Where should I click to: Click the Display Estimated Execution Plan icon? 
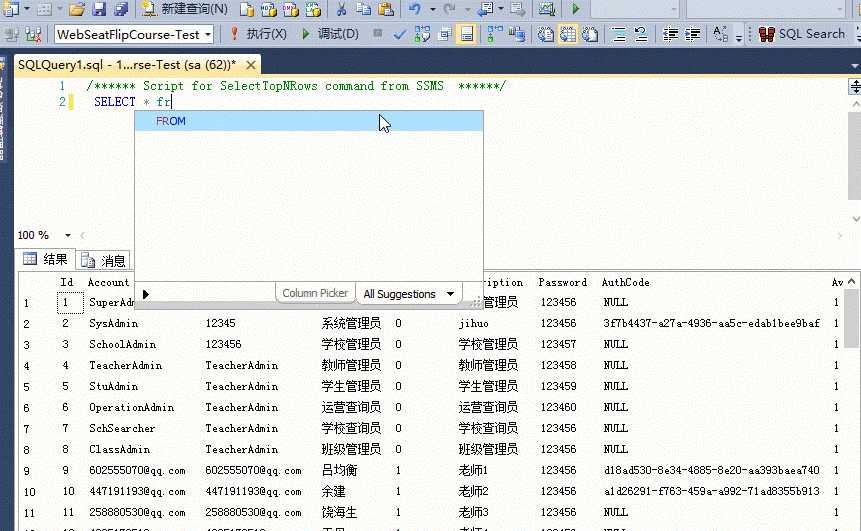pos(422,35)
